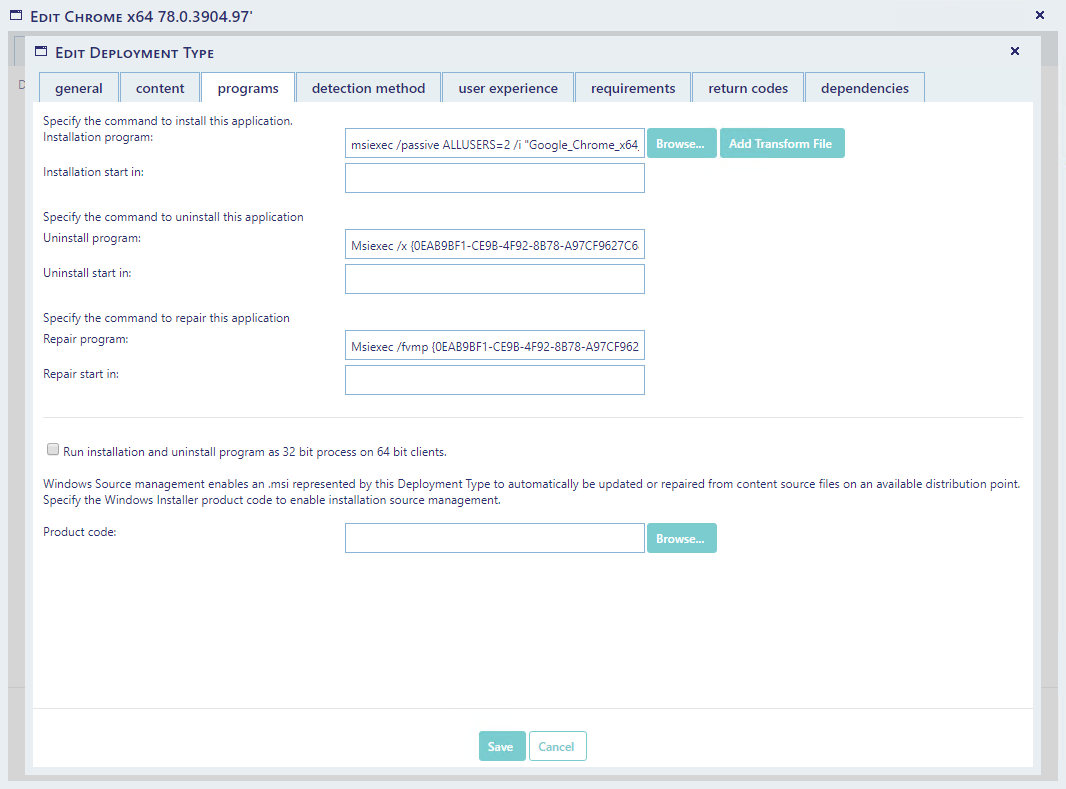Click the Uninstall program text field
Screen dimensions: 1066x789
pyautogui.click(x=494, y=245)
